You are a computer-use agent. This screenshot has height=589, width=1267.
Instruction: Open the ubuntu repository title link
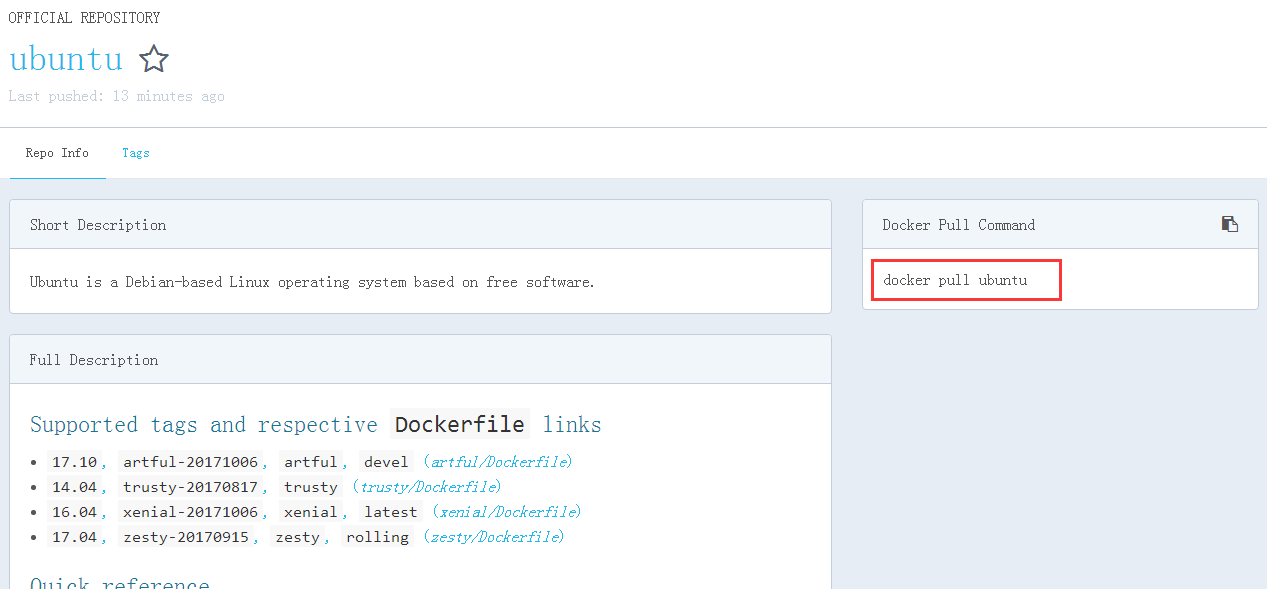tap(66, 58)
